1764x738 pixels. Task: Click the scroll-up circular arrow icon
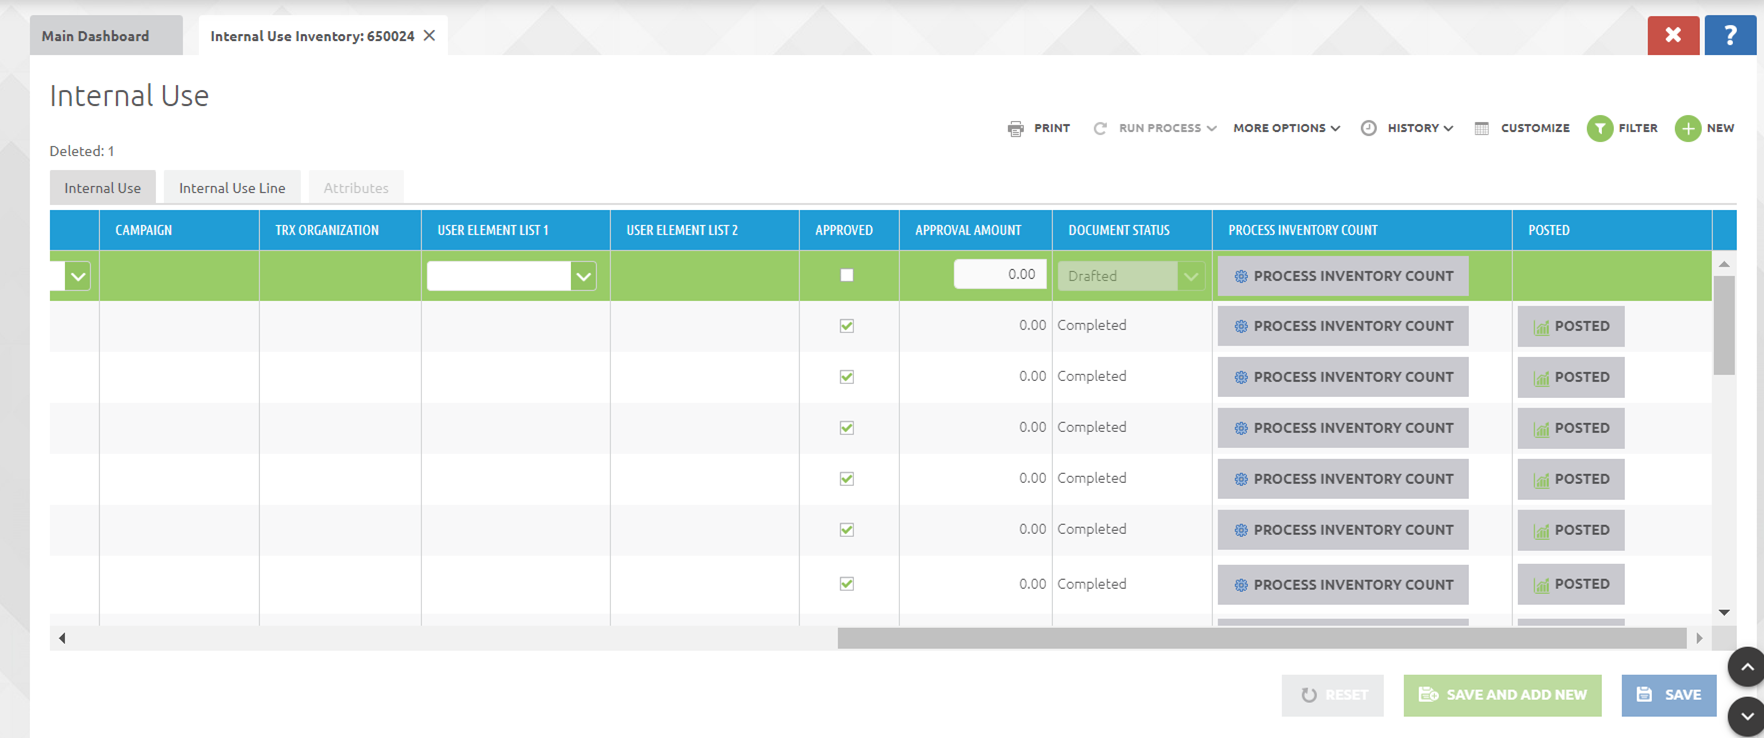pyautogui.click(x=1746, y=667)
